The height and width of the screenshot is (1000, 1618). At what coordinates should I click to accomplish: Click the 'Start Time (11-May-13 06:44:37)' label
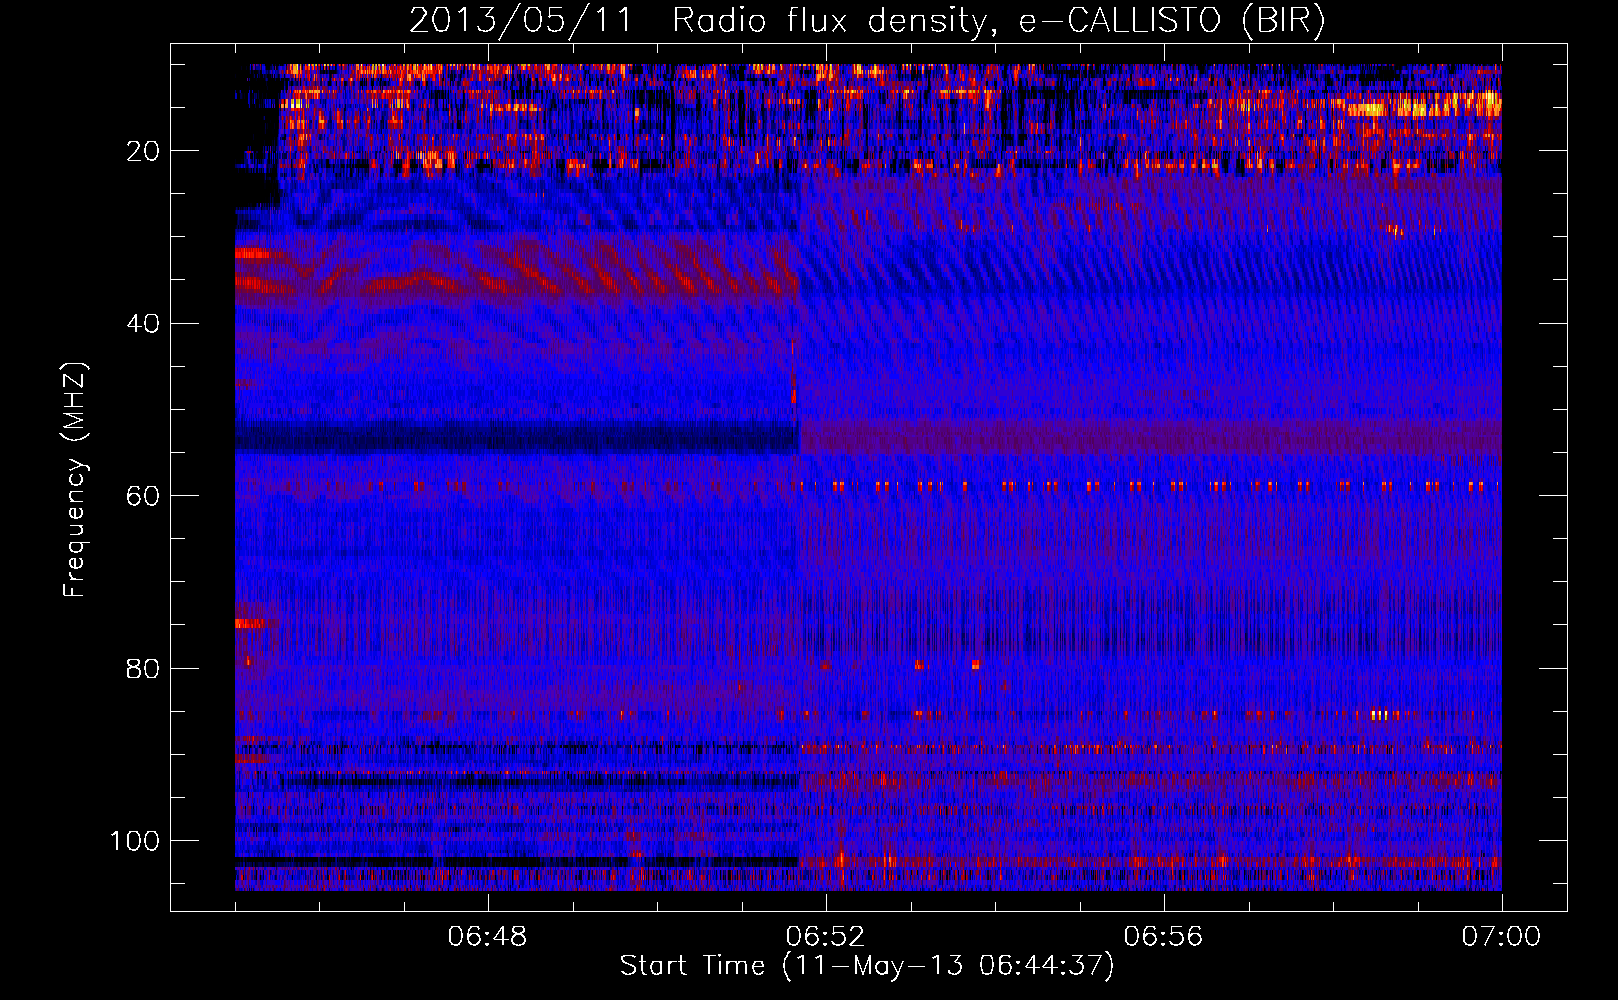click(867, 966)
